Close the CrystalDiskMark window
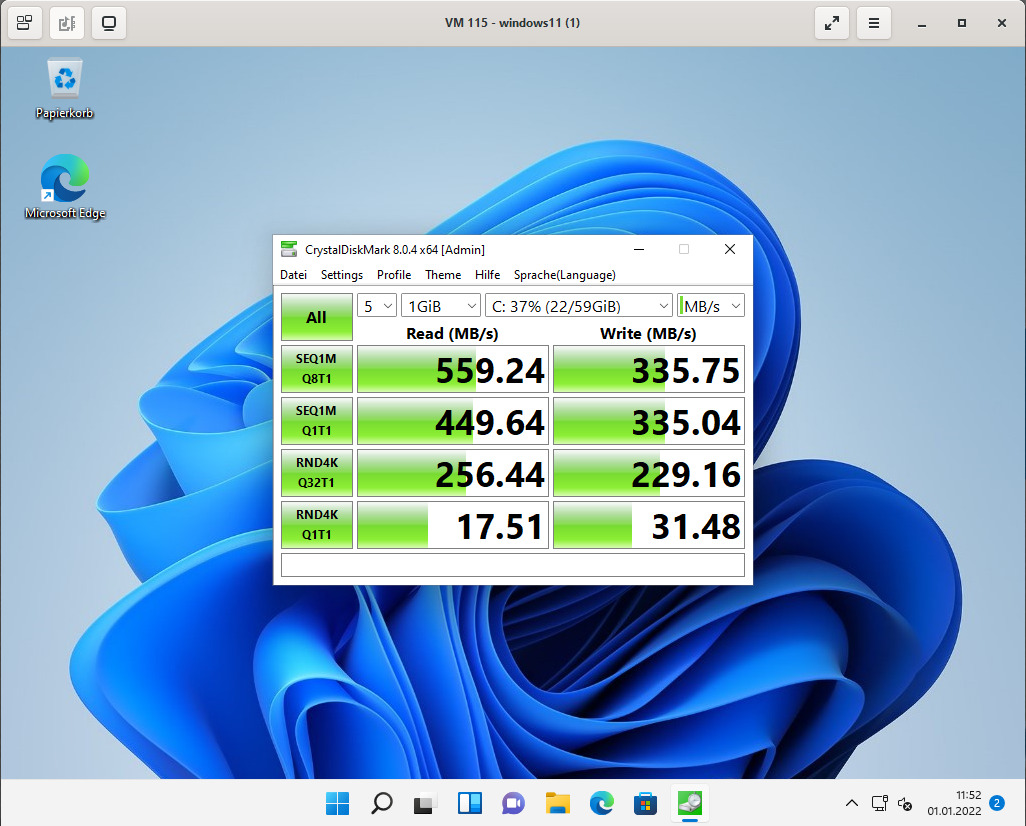The width and height of the screenshot is (1026, 826). coord(730,249)
